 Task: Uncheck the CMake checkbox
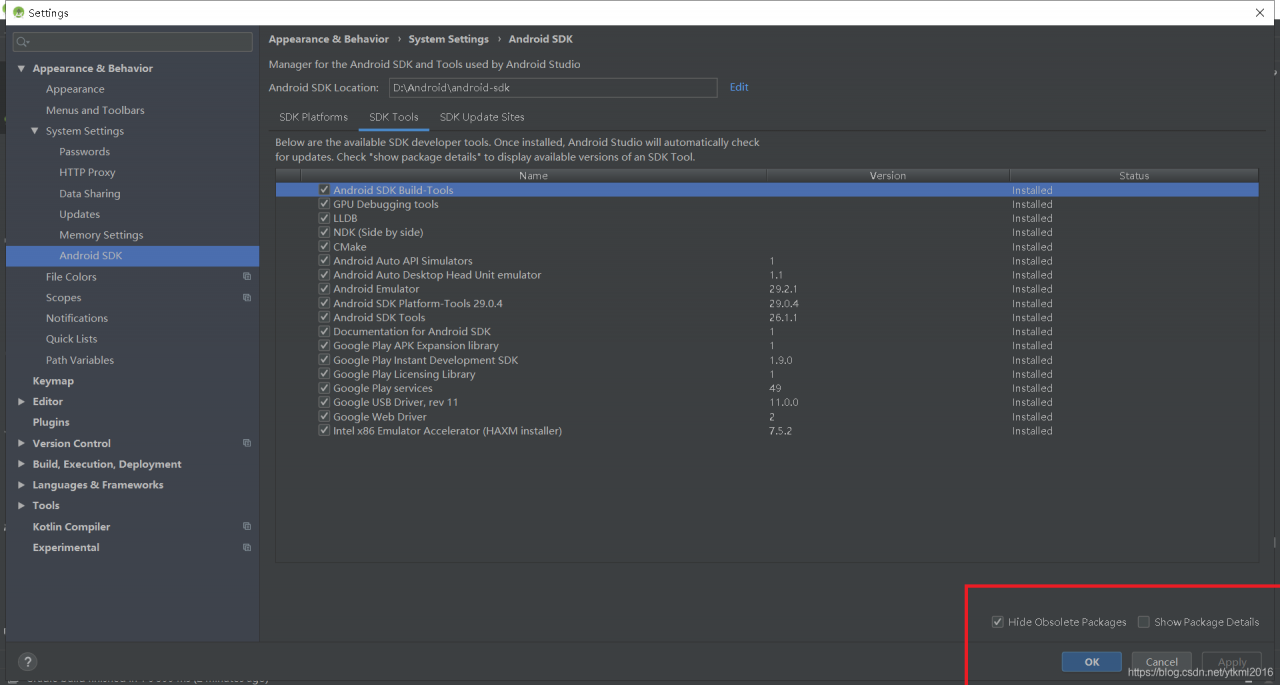coord(324,247)
